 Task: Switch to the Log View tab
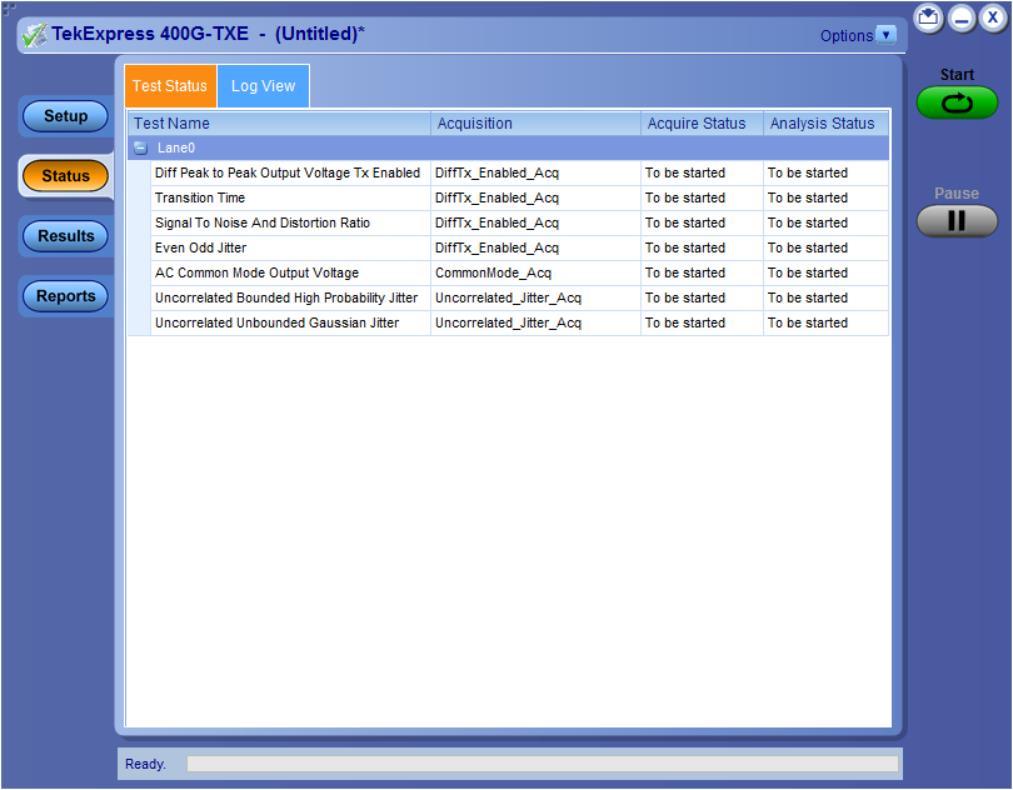(x=263, y=86)
